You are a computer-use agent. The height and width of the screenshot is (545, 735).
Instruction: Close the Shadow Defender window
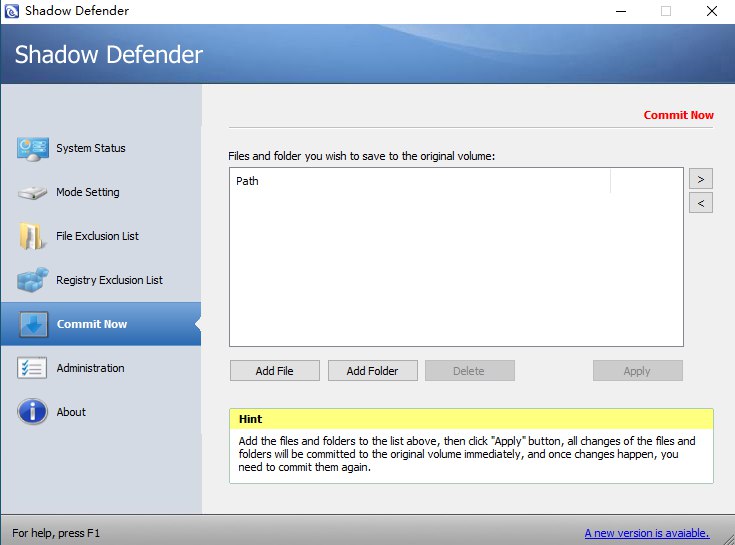click(x=712, y=11)
